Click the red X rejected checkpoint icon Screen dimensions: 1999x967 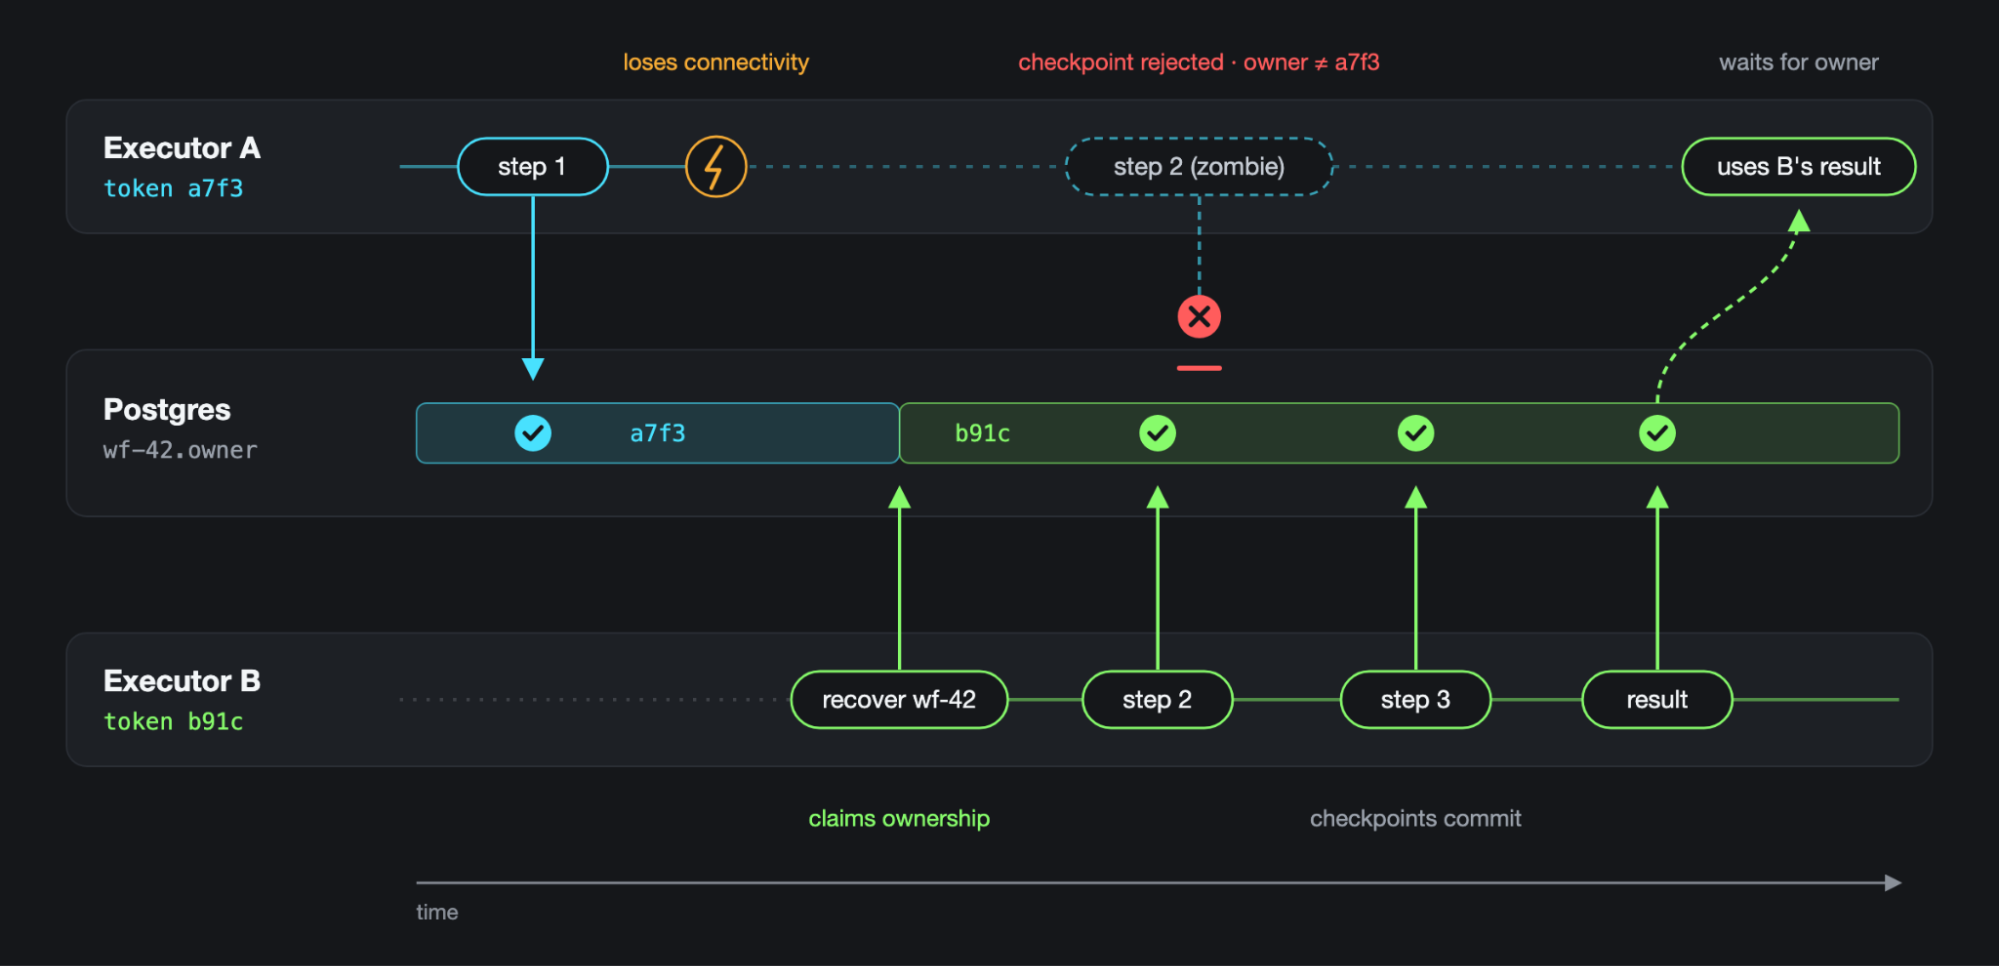coord(1199,317)
